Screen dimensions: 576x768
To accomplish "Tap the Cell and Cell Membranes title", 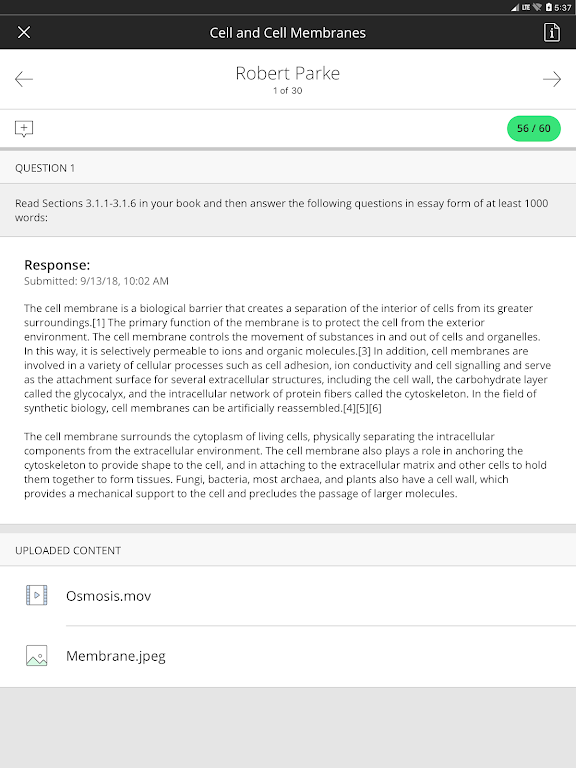I will 288,33.
